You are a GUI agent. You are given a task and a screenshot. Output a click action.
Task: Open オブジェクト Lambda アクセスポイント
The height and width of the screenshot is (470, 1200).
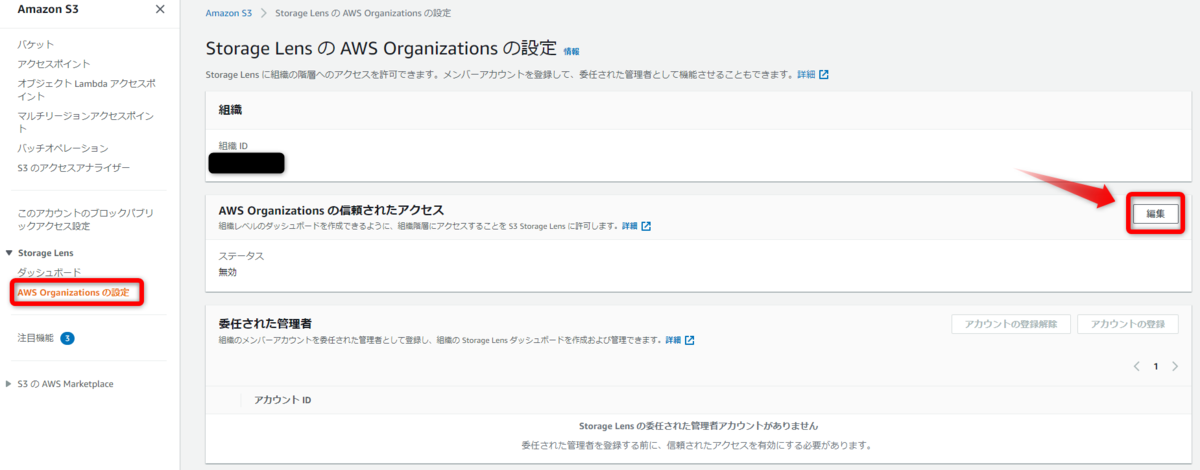(x=86, y=89)
